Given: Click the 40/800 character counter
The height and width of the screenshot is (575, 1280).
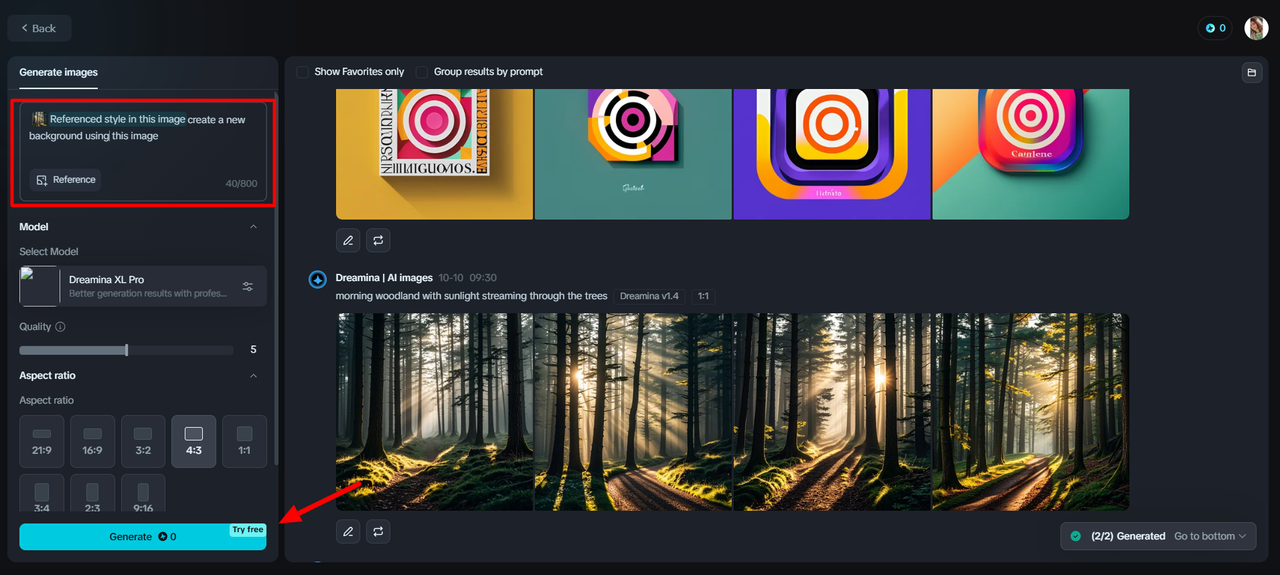Looking at the screenshot, I should (x=241, y=184).
